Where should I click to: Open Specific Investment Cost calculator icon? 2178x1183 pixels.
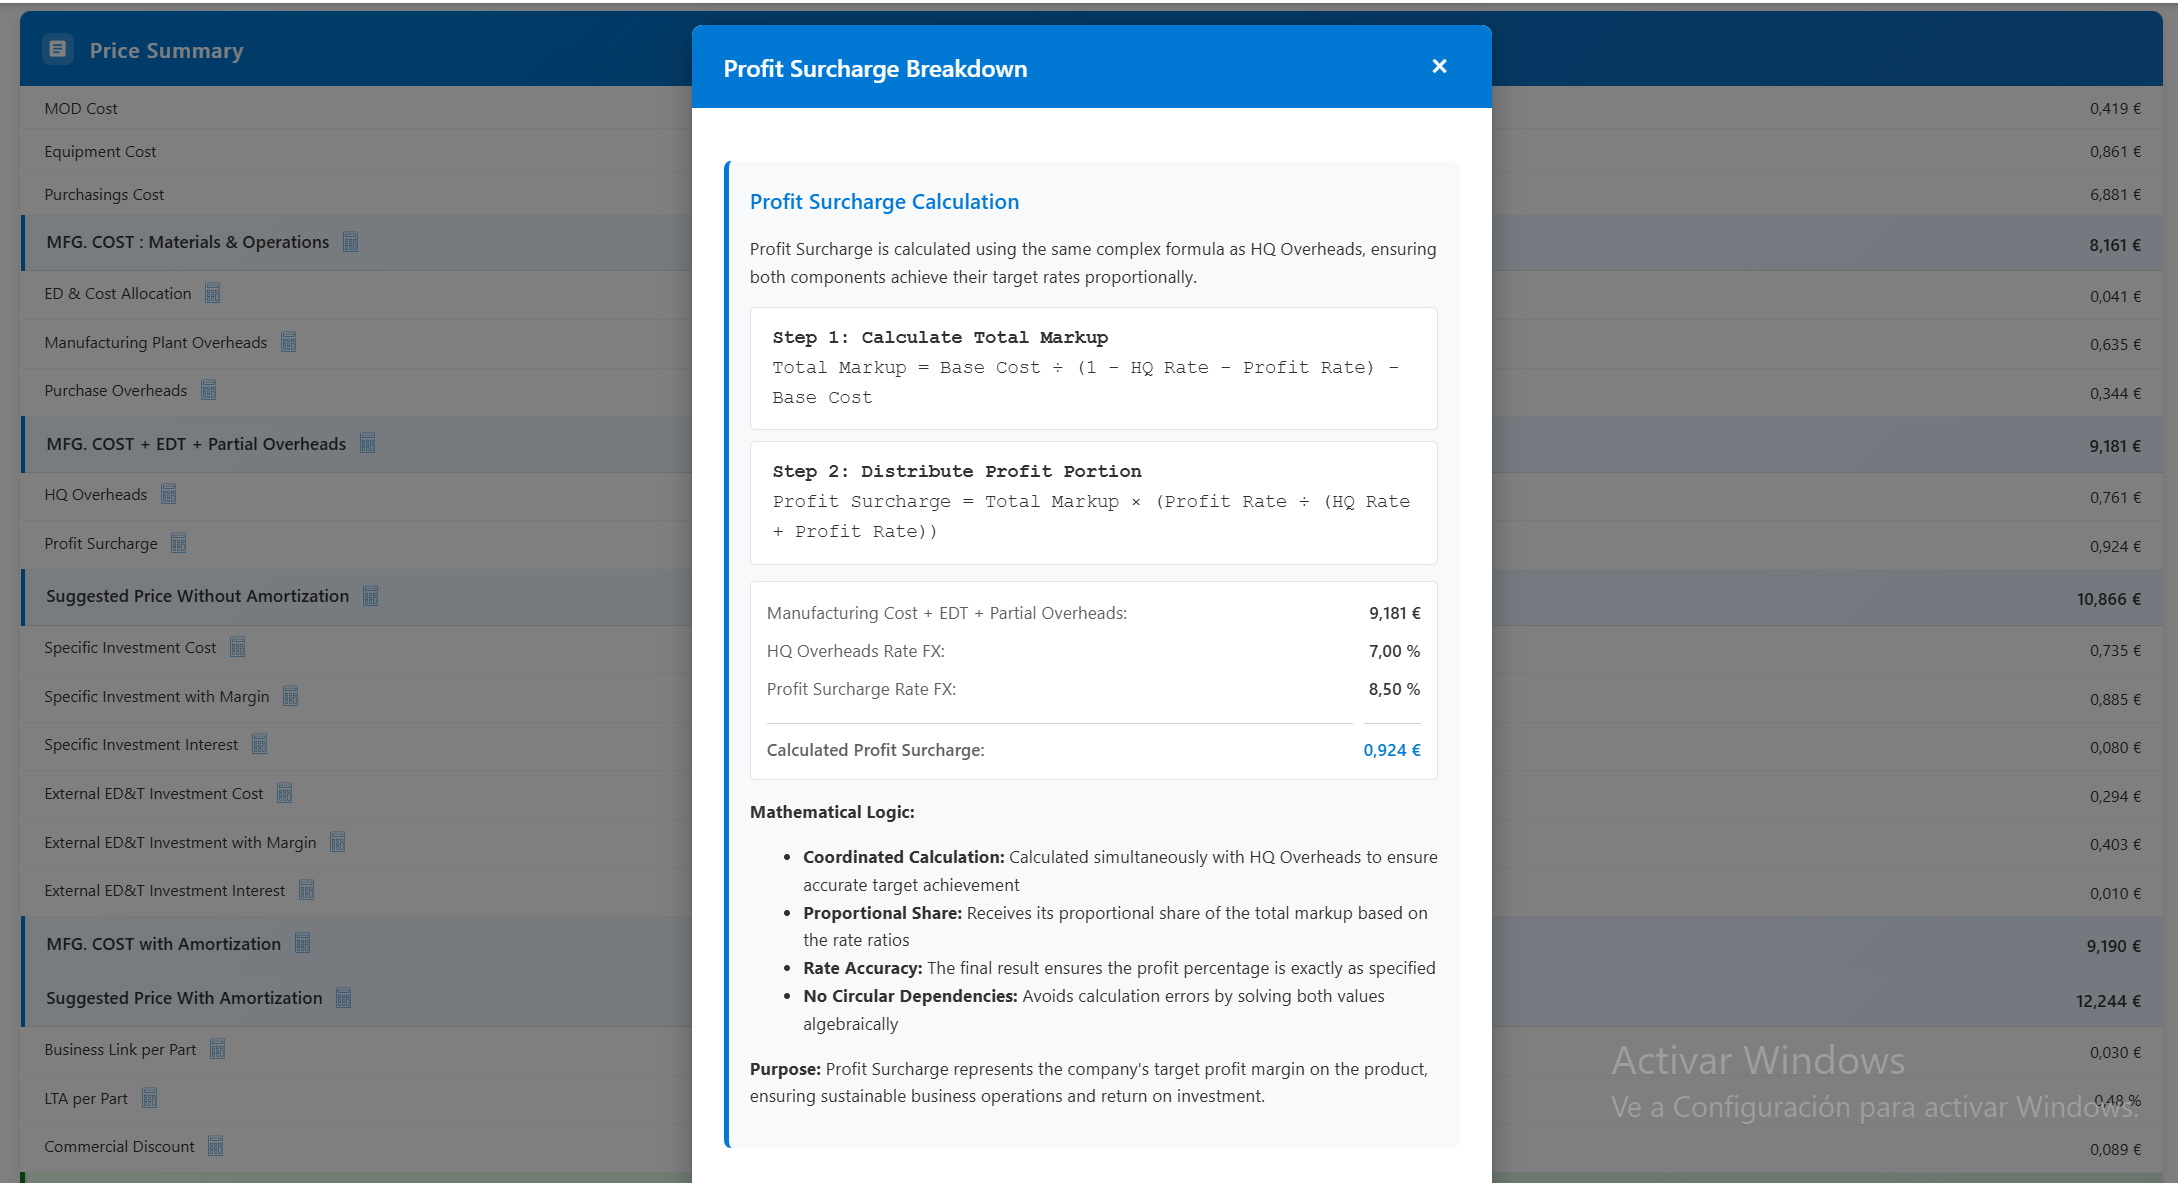tap(237, 647)
